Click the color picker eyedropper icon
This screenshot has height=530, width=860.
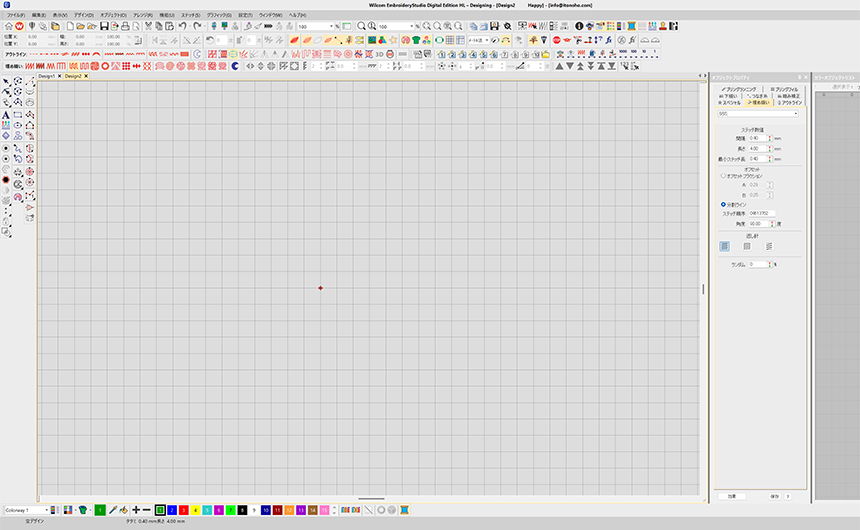(113, 510)
